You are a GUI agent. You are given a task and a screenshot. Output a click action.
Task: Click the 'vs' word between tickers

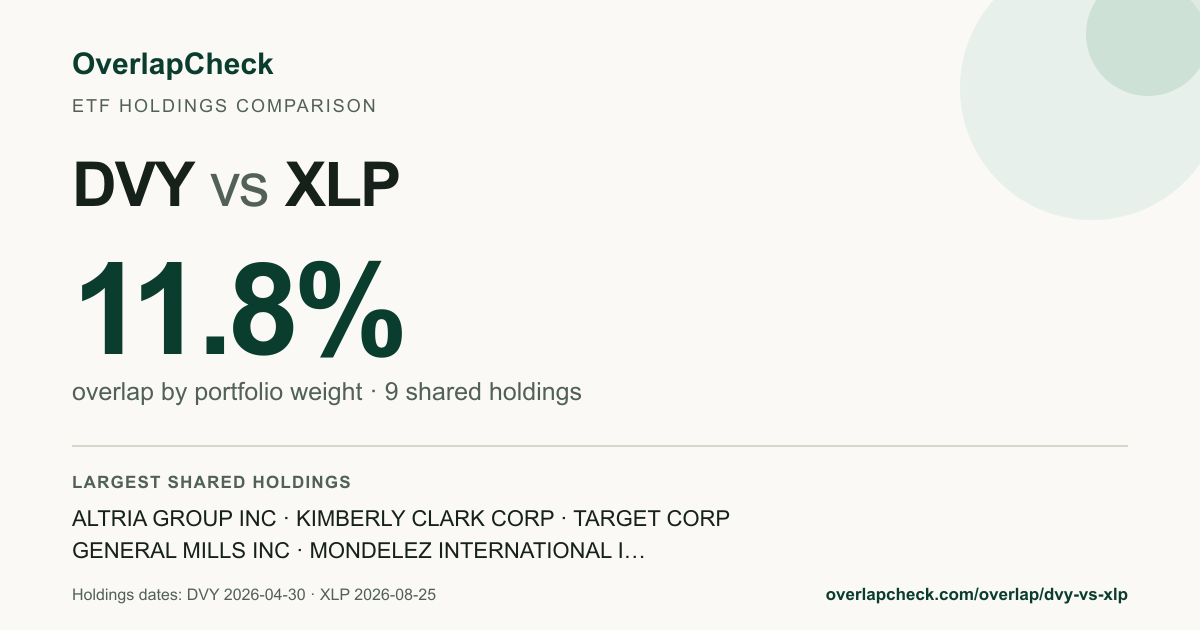coord(239,190)
